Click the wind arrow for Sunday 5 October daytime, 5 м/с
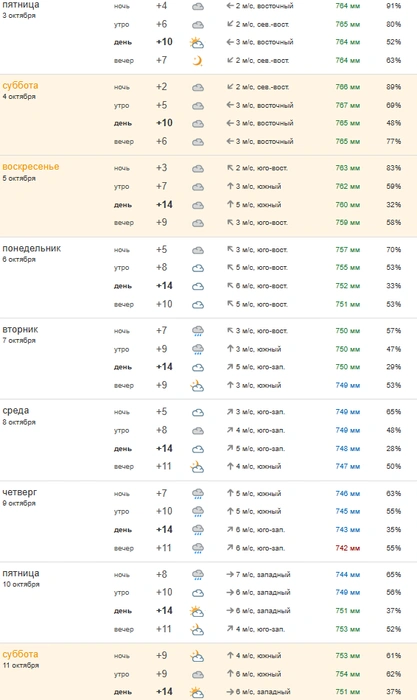 230,204
